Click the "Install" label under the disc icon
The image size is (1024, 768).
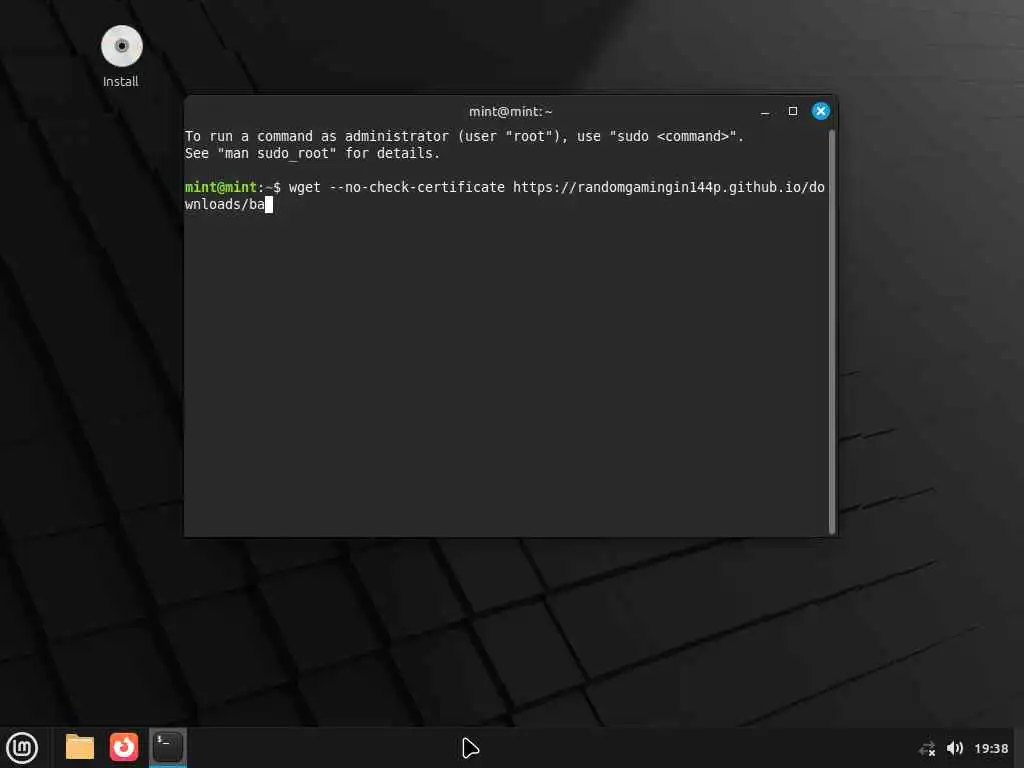point(121,82)
